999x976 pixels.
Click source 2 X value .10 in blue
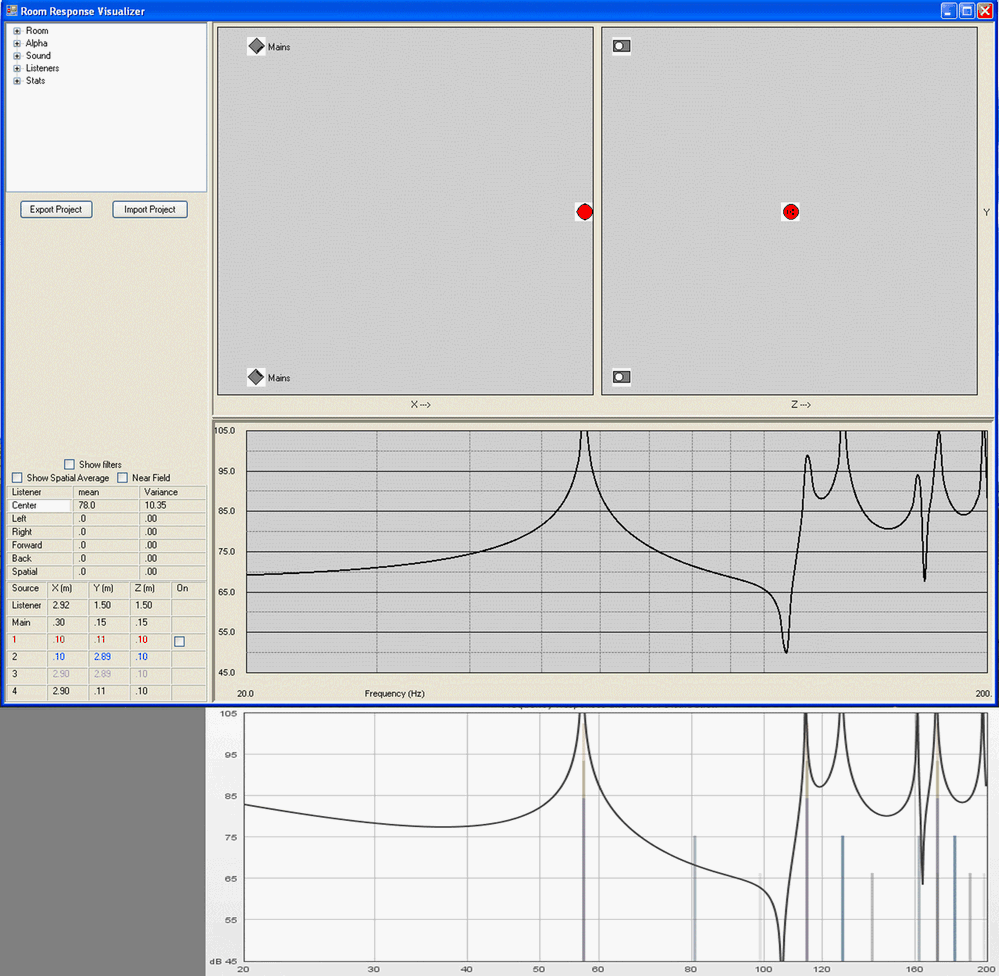click(59, 657)
